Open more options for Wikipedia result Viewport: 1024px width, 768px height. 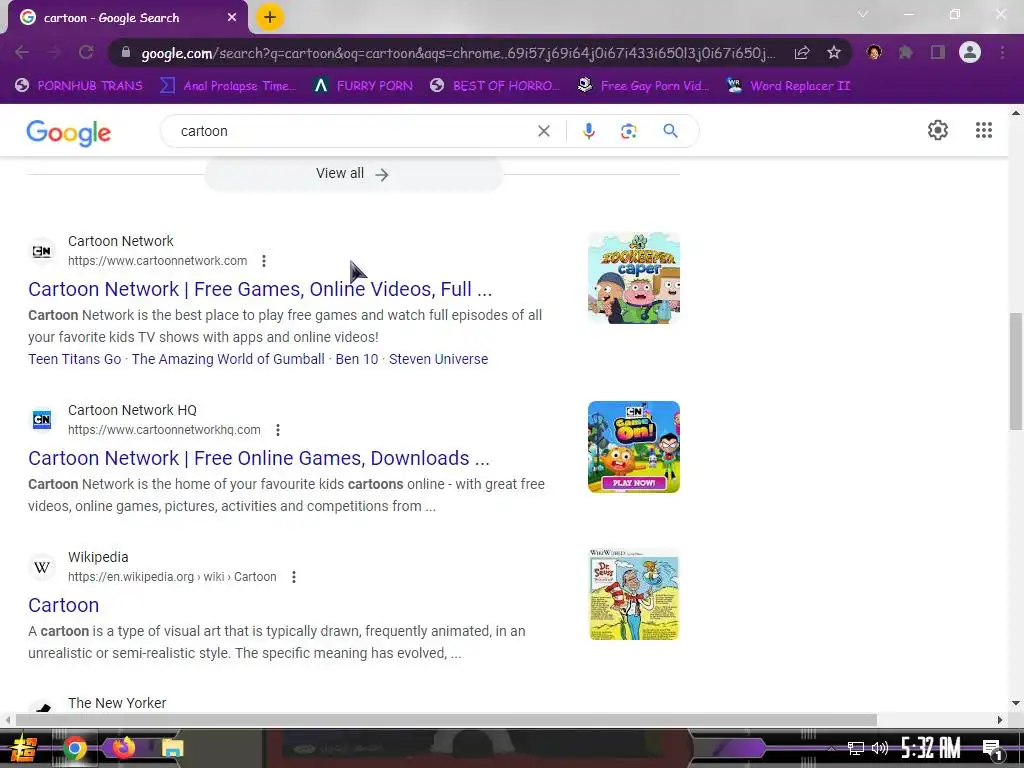point(294,577)
